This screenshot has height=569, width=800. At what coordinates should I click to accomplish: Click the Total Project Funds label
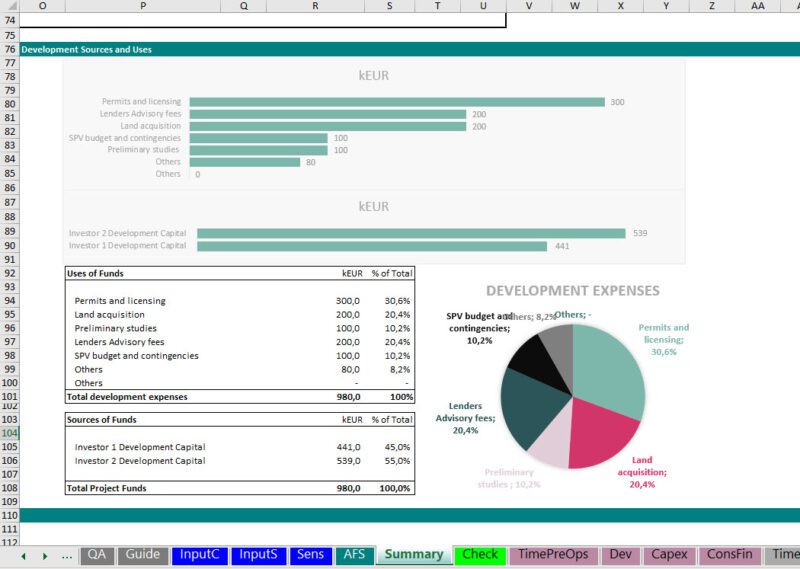[x=106, y=488]
